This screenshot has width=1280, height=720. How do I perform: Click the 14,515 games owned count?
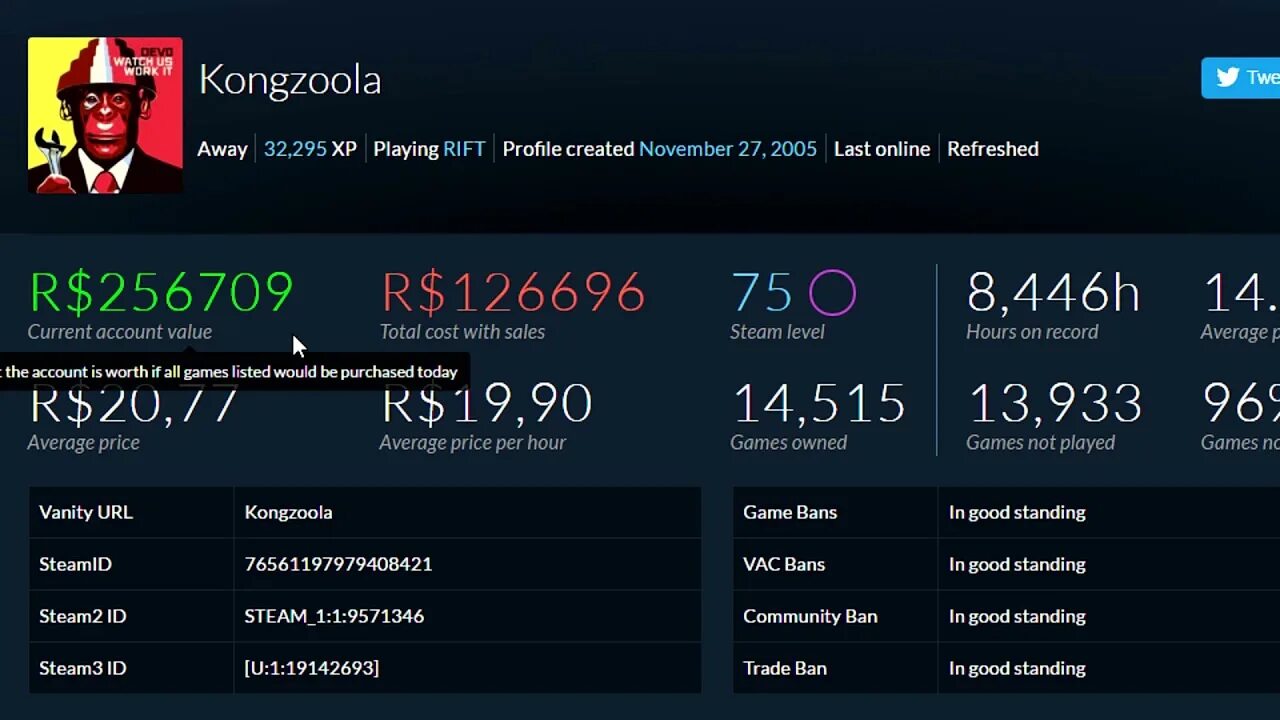point(818,404)
